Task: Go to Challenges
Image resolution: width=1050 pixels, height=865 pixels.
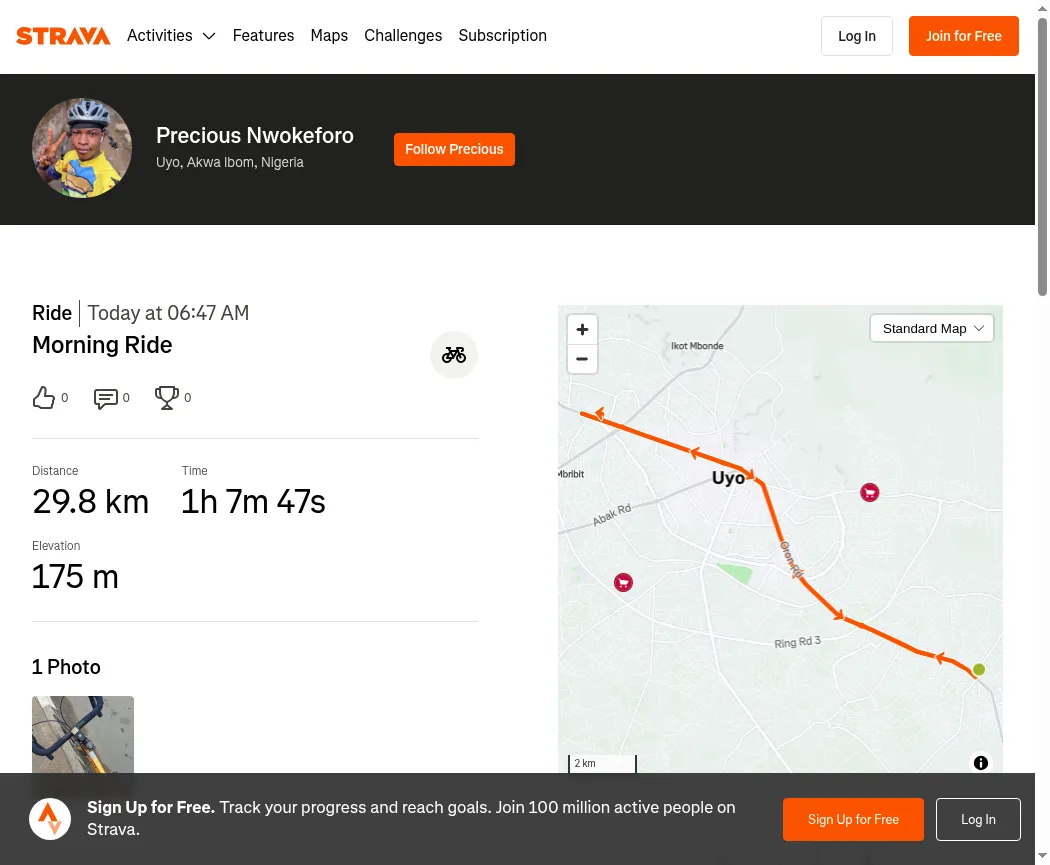Action: click(403, 35)
